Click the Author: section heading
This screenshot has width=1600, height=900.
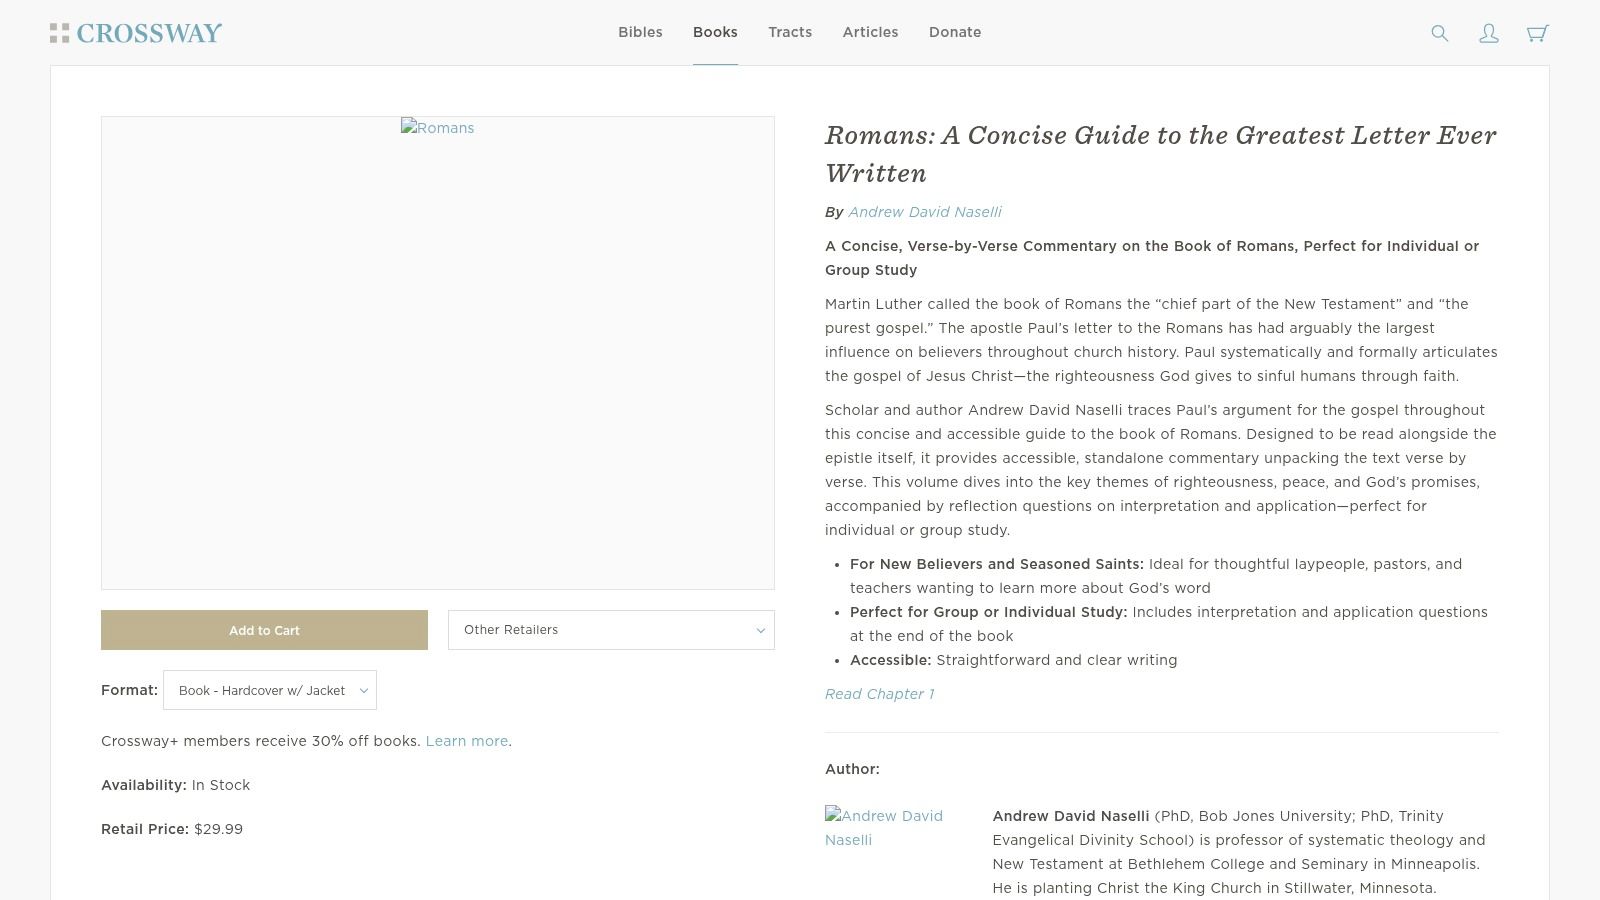point(852,769)
